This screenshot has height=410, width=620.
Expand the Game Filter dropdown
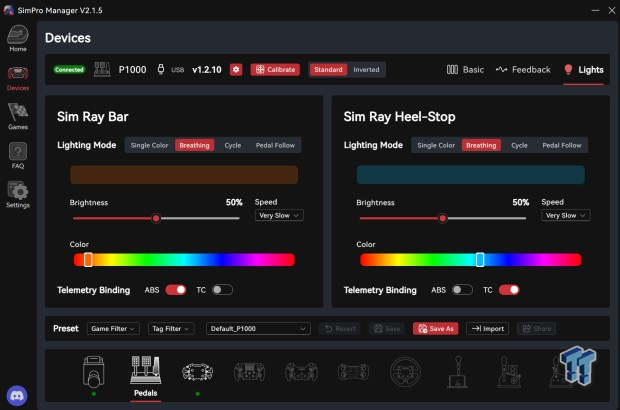pos(112,328)
